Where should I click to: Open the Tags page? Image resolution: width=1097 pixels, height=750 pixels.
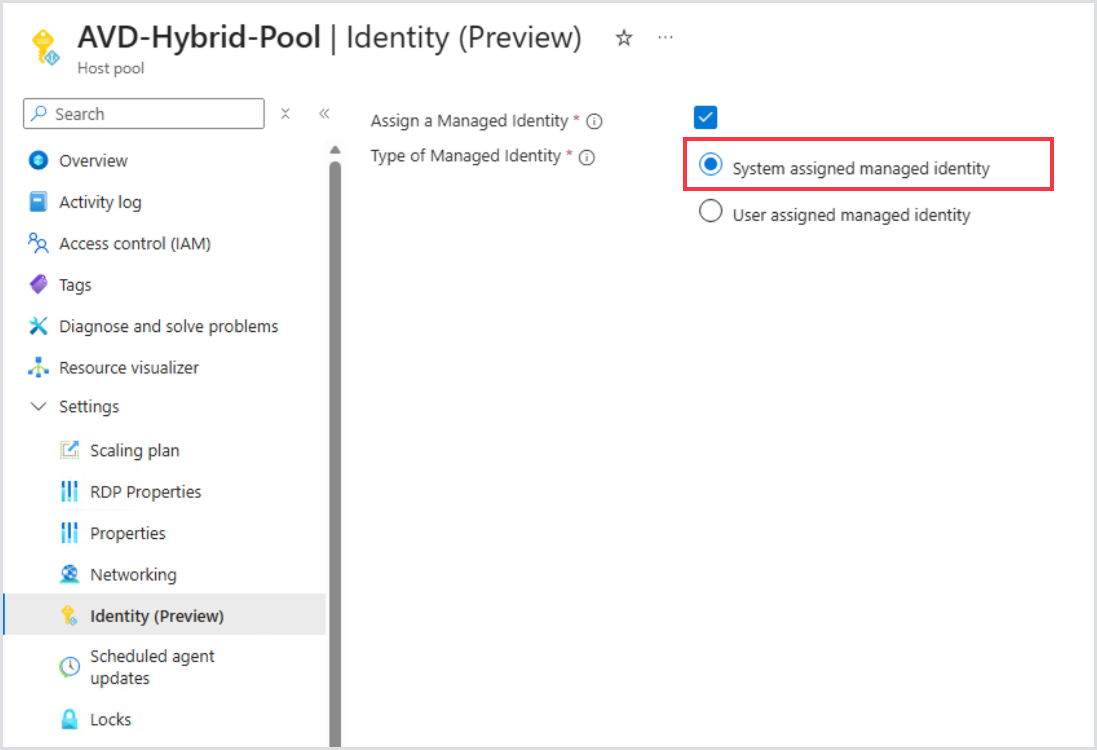point(75,285)
